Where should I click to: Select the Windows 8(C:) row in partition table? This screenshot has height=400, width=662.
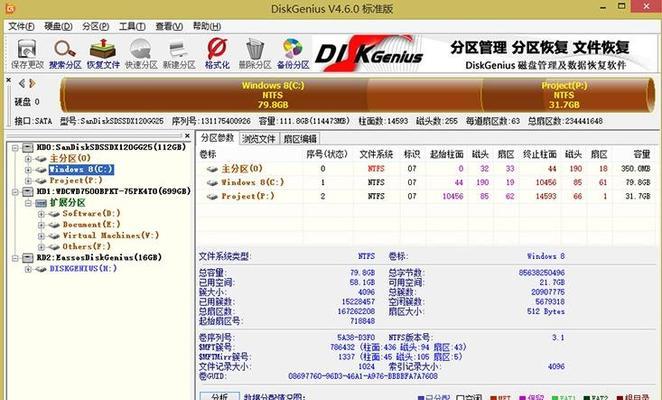coord(426,182)
